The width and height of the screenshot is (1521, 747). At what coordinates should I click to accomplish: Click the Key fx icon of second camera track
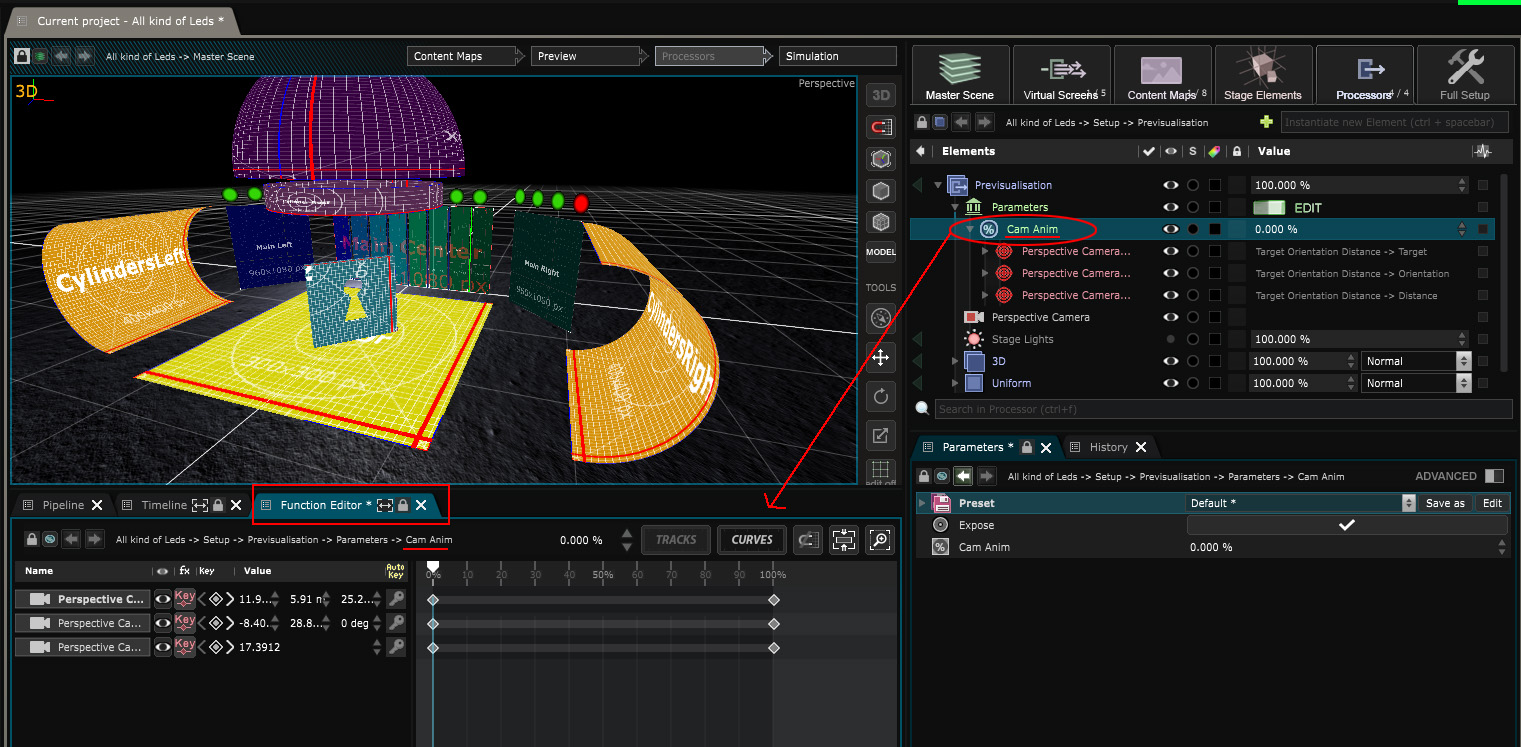(x=185, y=623)
